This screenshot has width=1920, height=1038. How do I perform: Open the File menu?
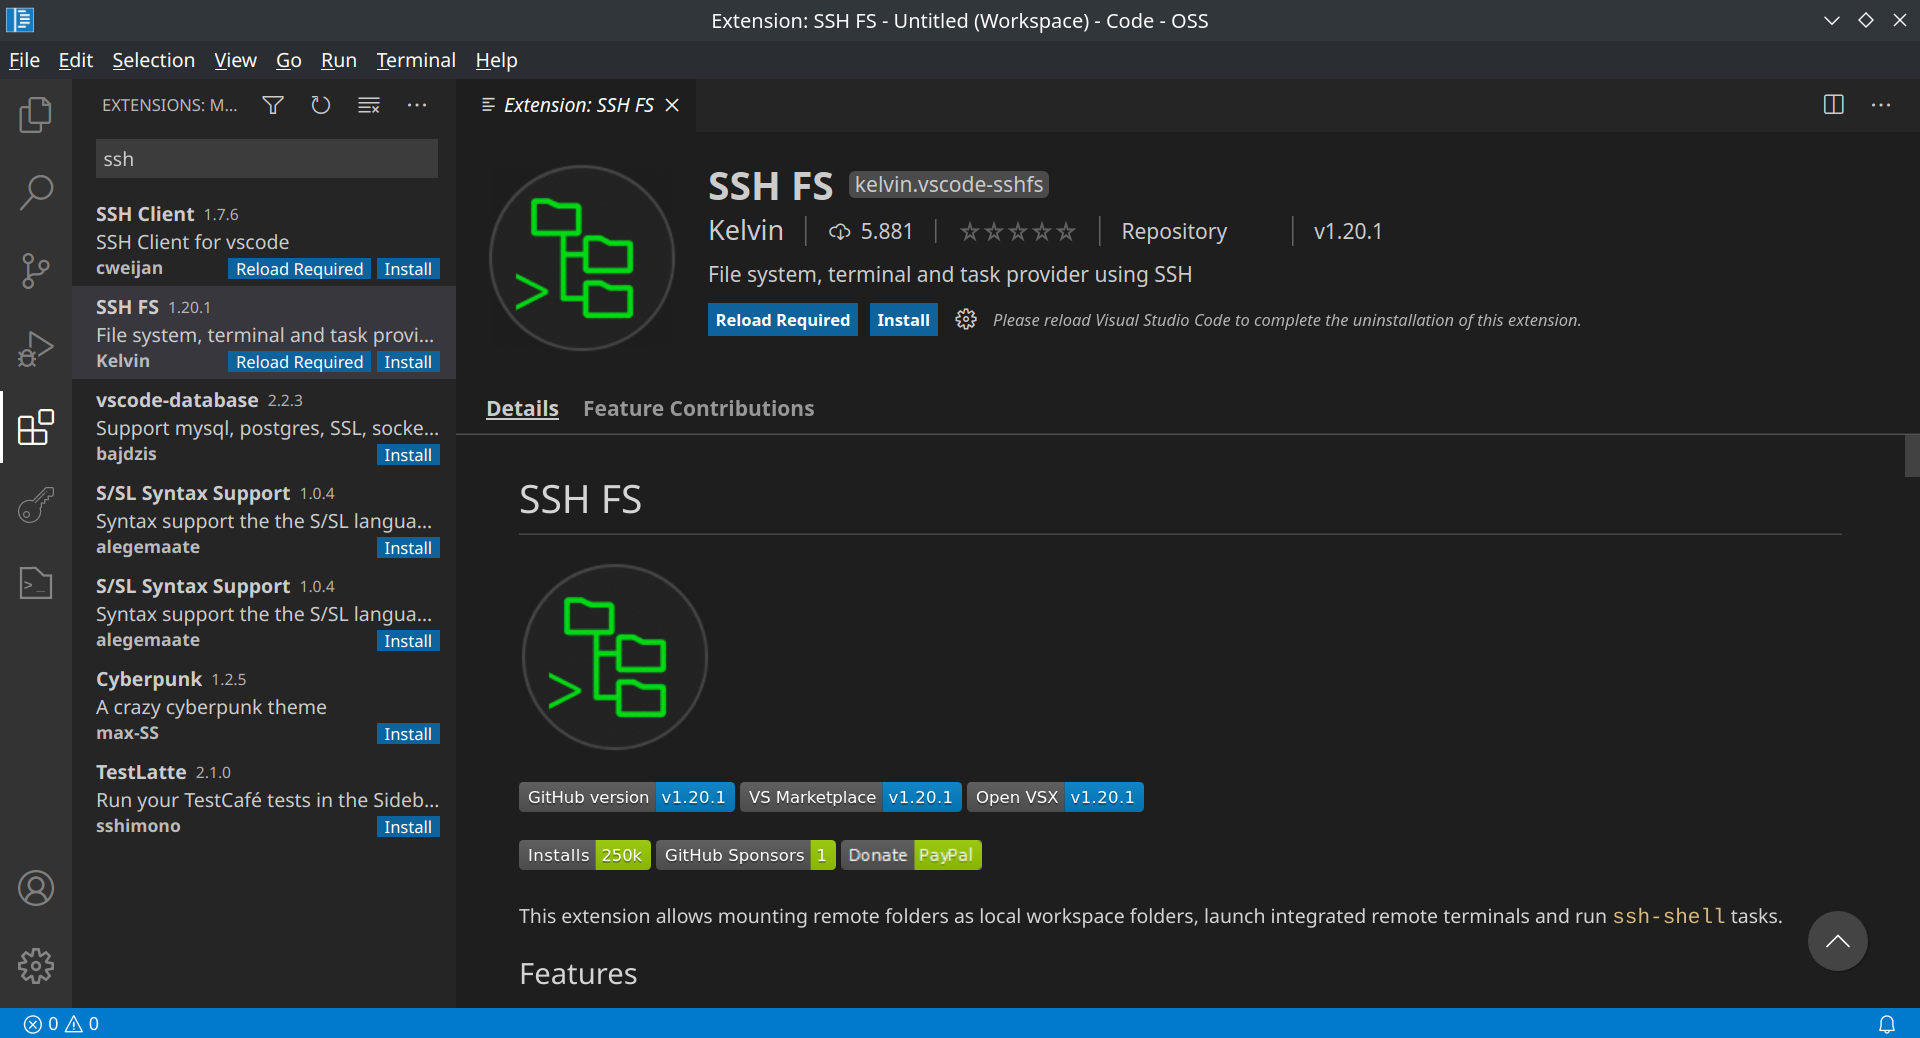24,60
